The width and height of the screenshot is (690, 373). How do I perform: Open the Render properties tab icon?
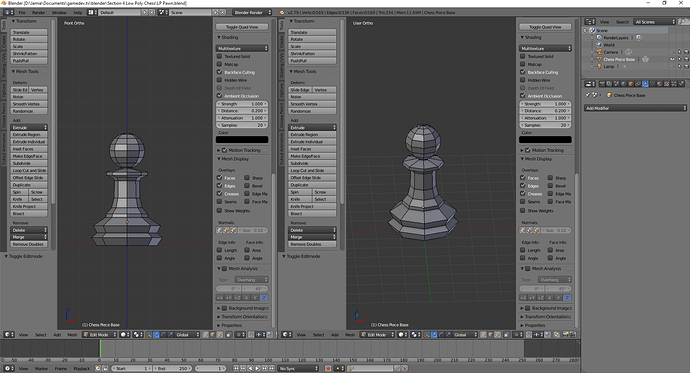[x=602, y=84]
